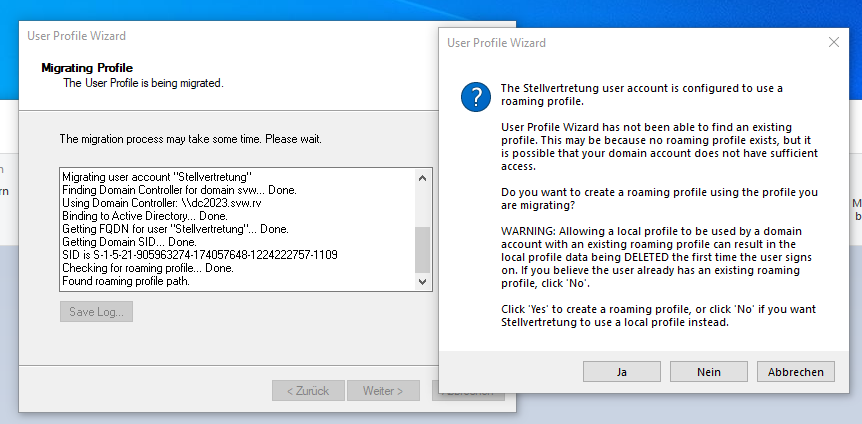Click the 'Weiter >' button
Image resolution: width=862 pixels, height=424 pixels.
coord(383,390)
